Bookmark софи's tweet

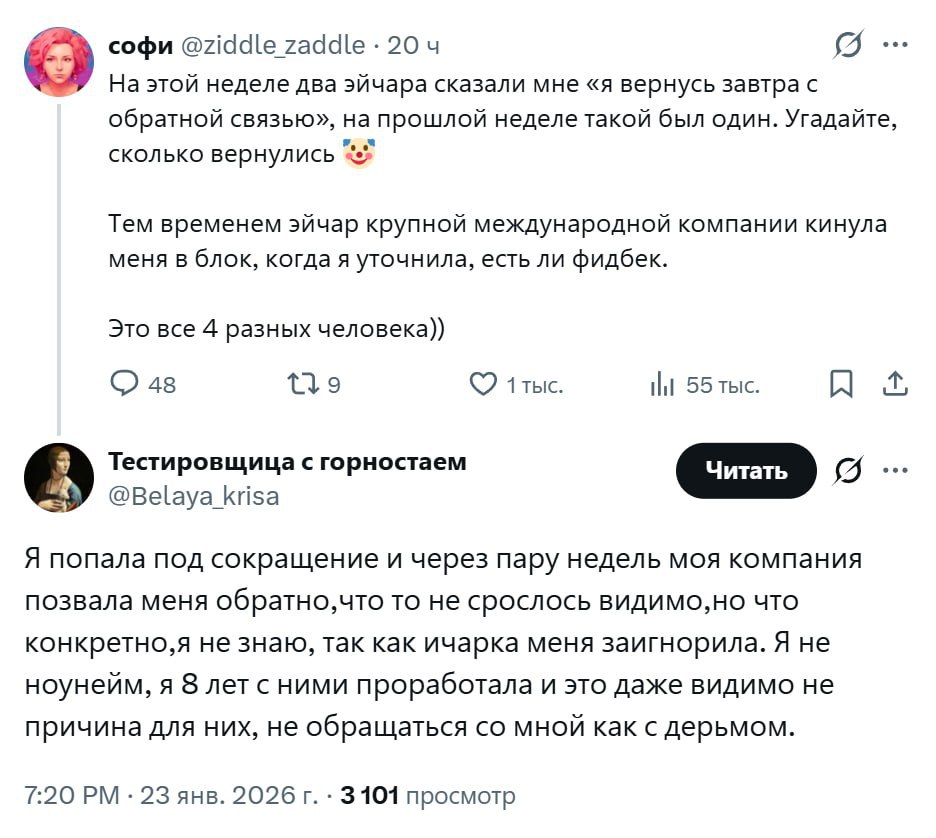(x=842, y=384)
